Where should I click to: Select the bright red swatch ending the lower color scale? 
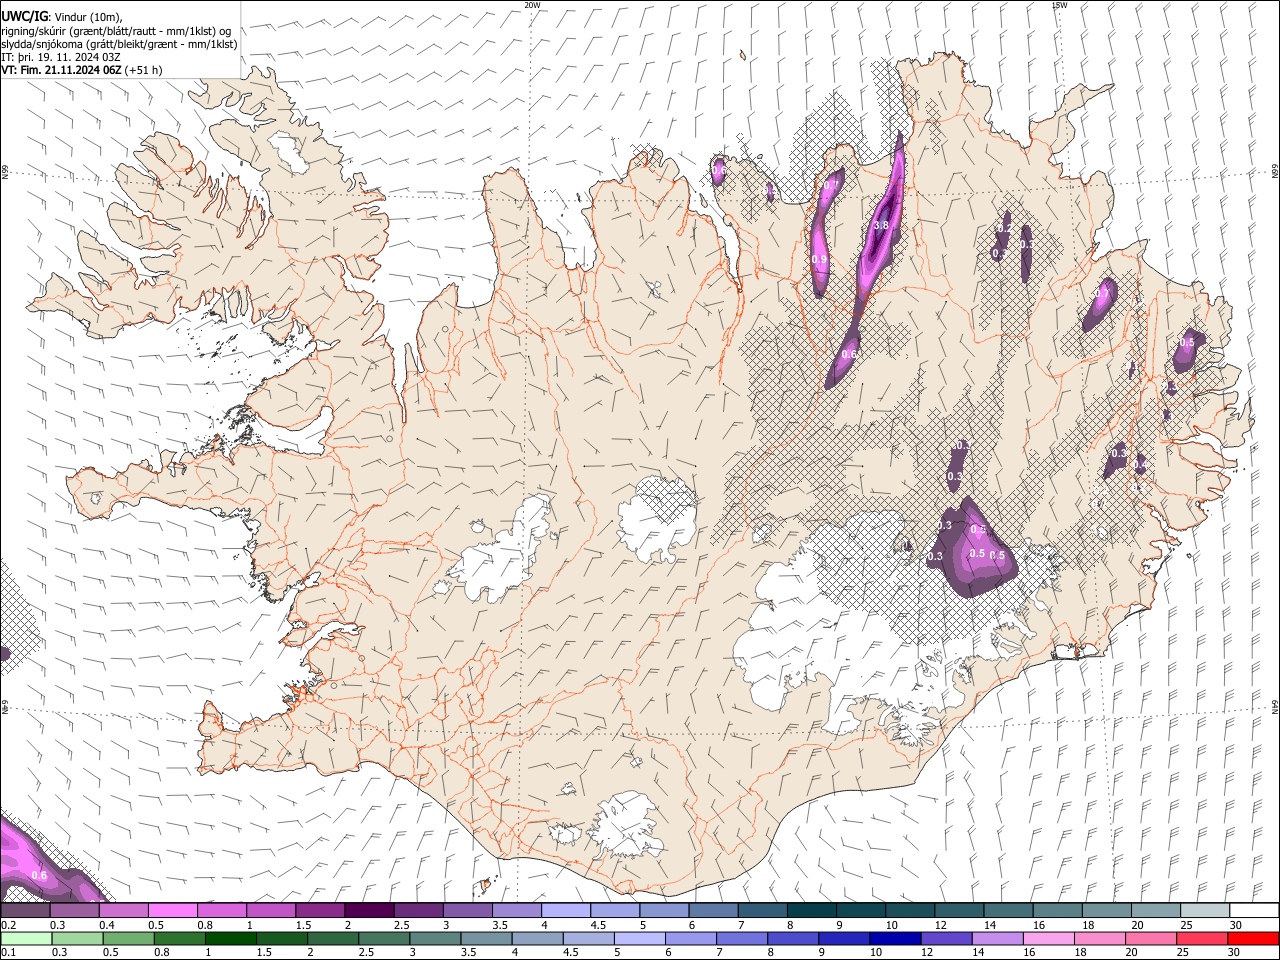[1253, 938]
